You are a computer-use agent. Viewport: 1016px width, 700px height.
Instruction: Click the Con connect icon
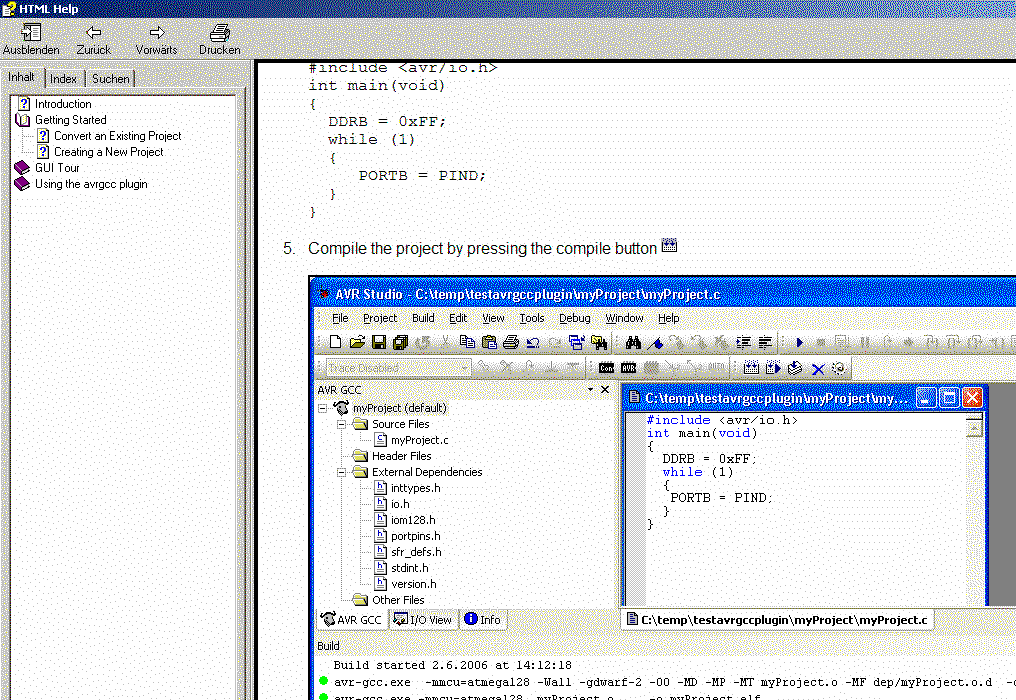606,368
